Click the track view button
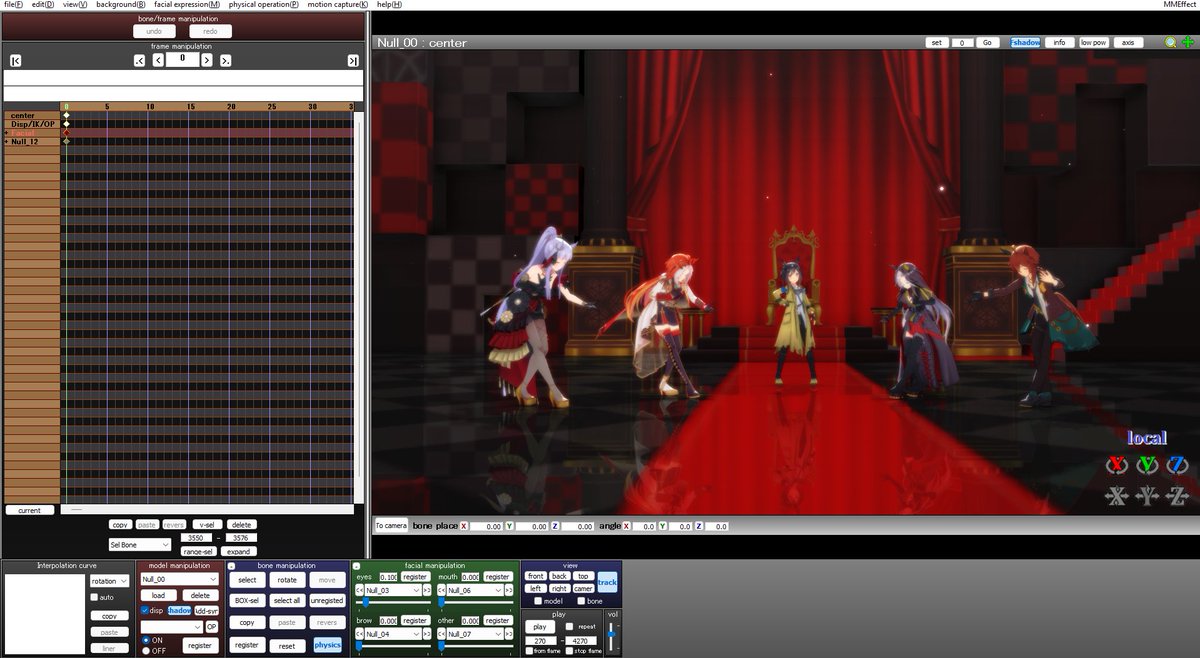1200x658 pixels. pos(608,582)
